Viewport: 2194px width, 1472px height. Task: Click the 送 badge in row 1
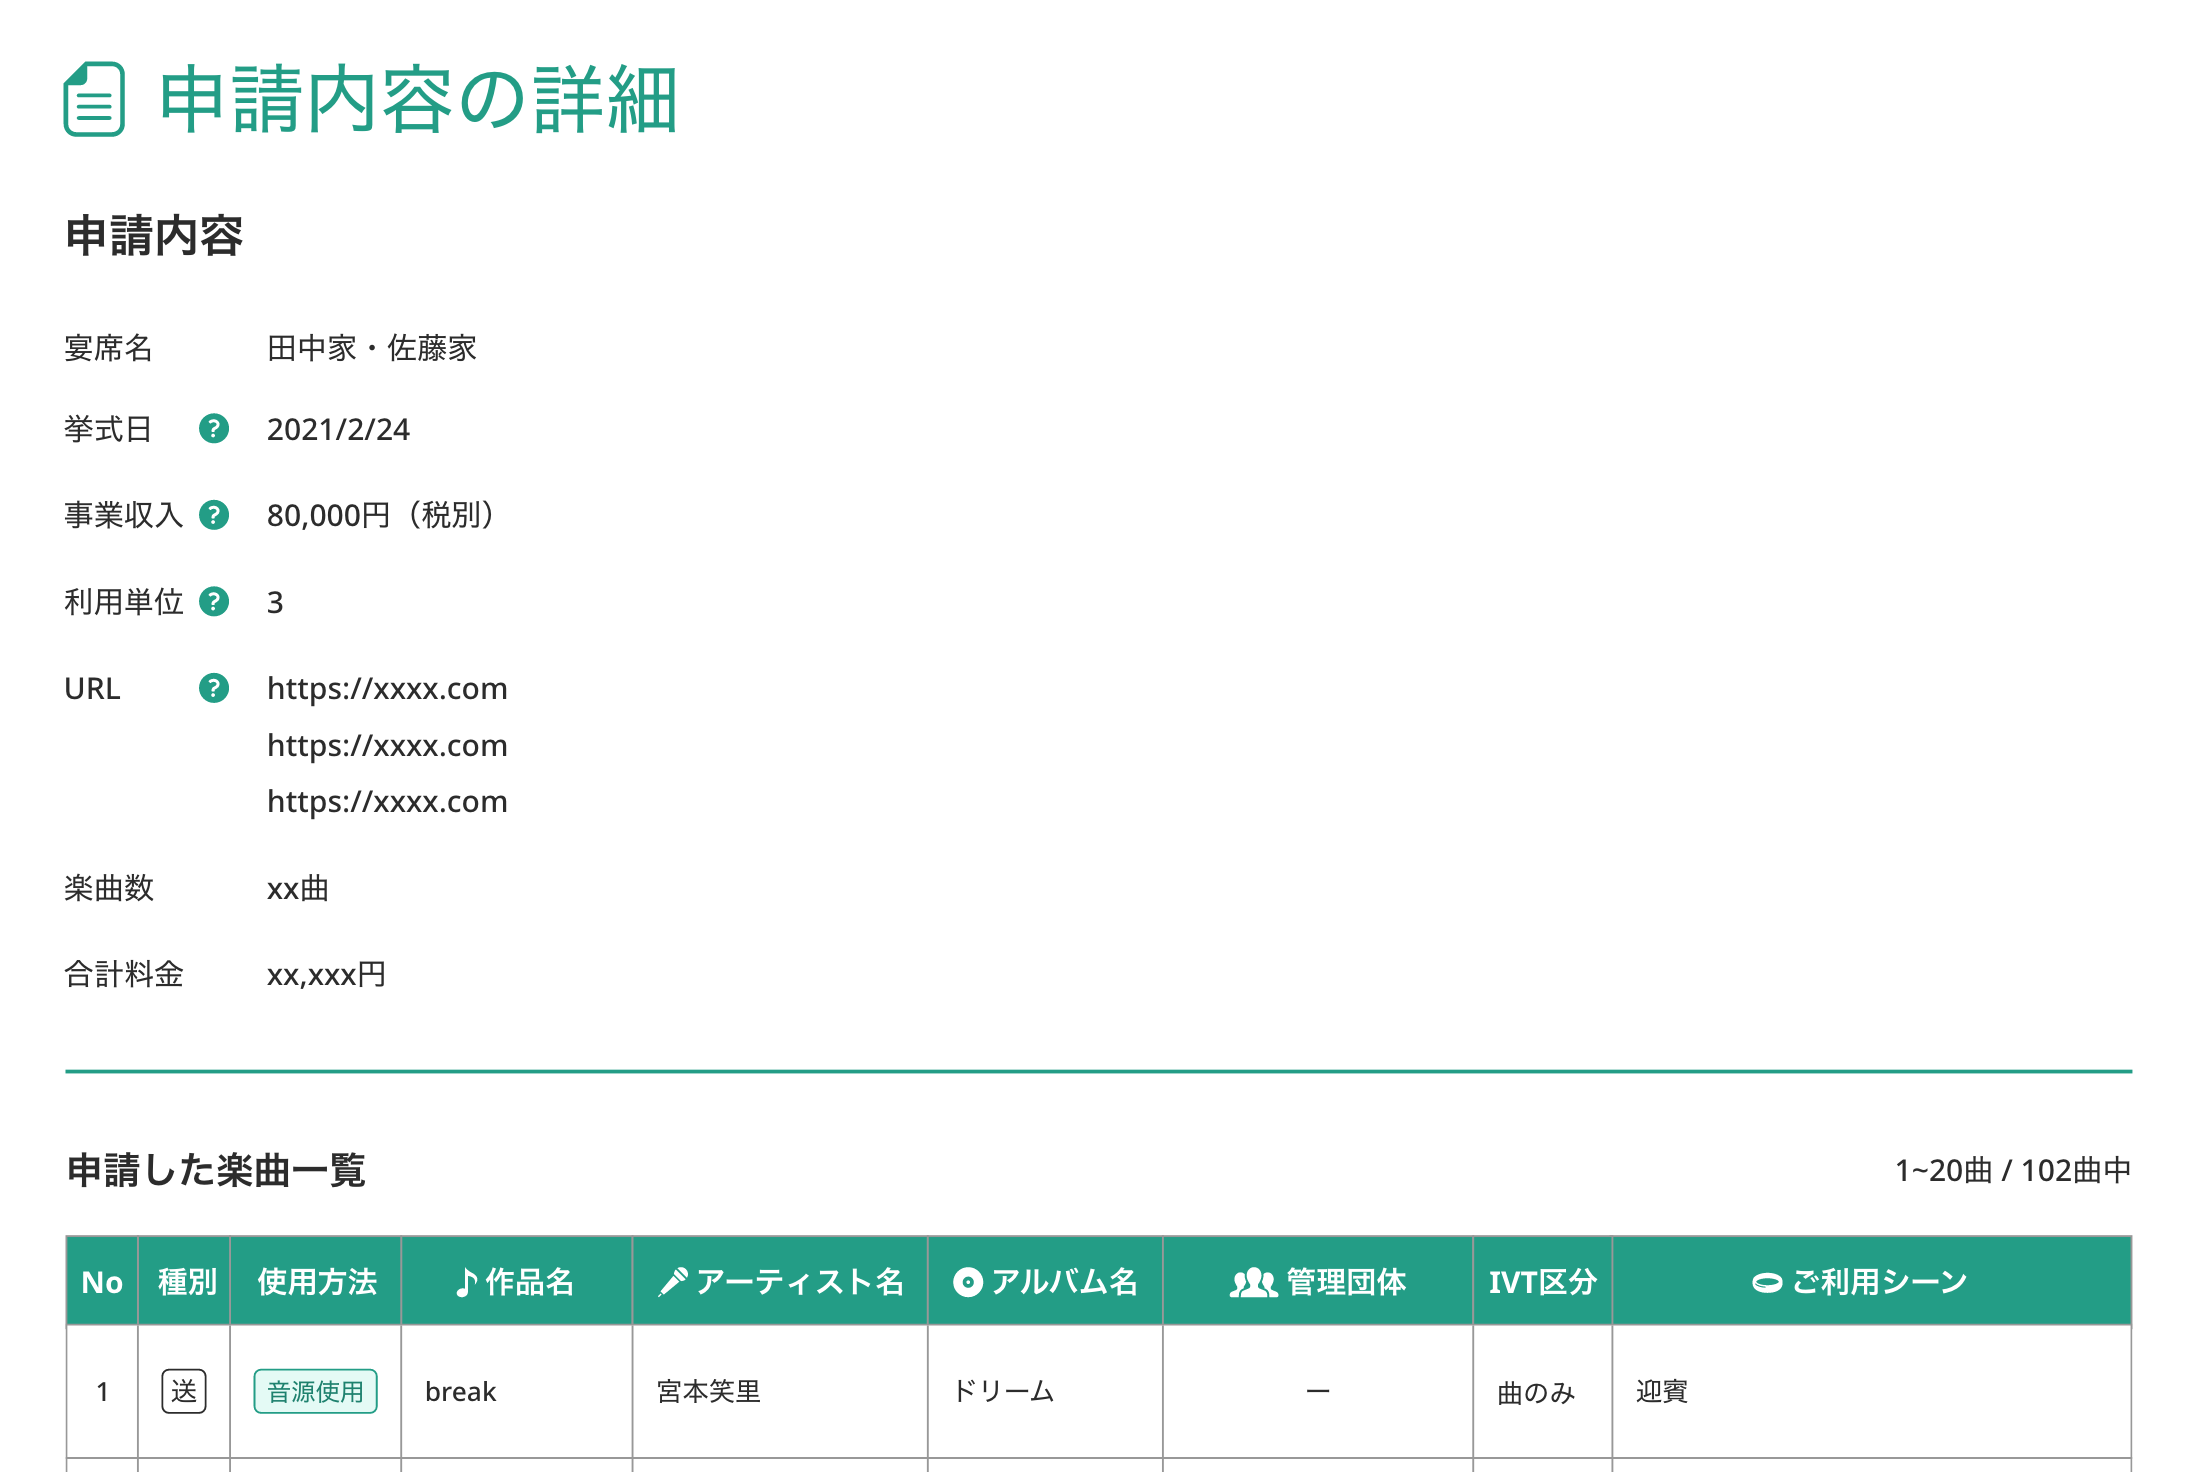point(184,1391)
